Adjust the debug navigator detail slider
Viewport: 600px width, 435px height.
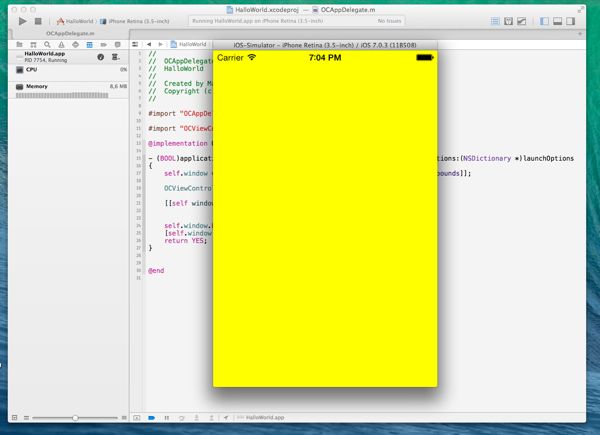(x=75, y=418)
